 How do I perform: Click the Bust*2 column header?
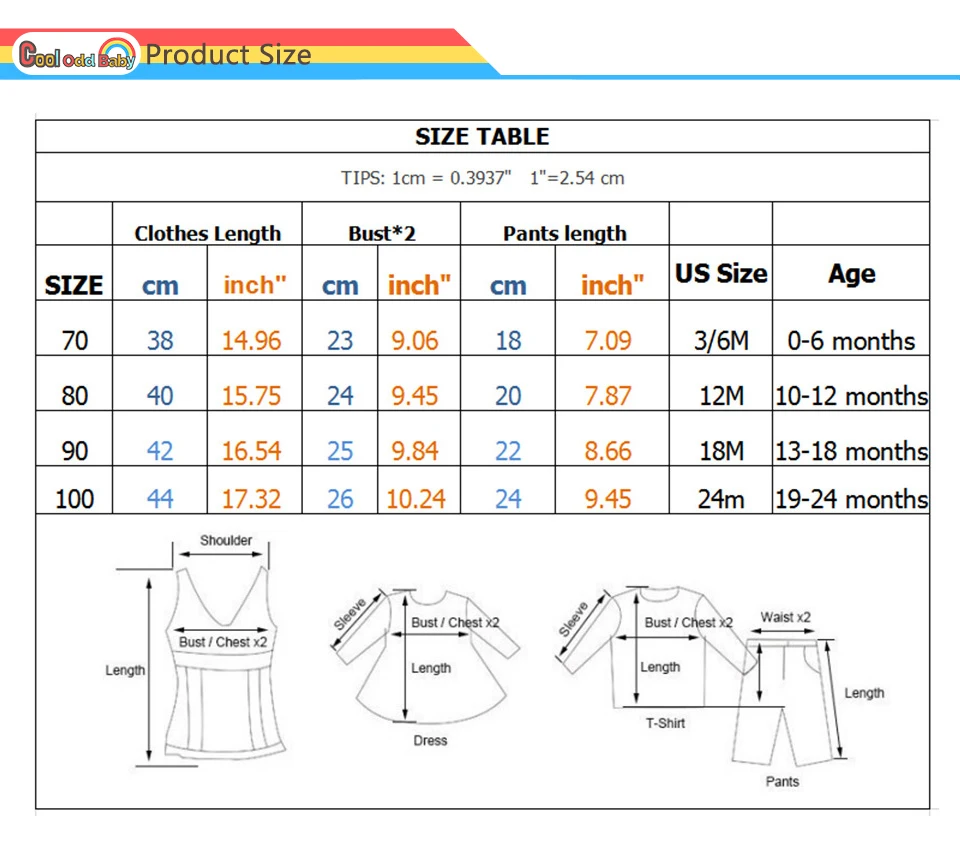(x=381, y=233)
